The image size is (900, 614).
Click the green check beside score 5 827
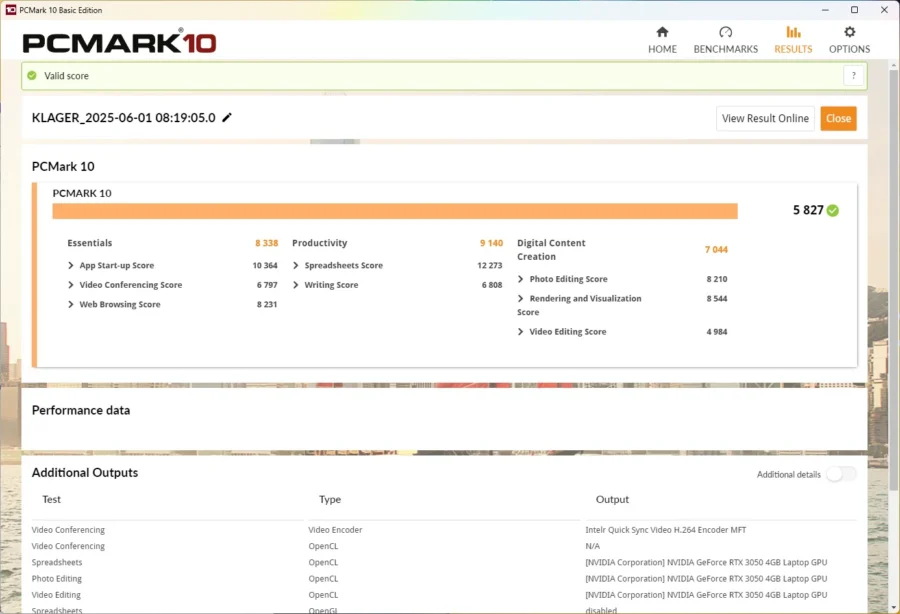(833, 211)
